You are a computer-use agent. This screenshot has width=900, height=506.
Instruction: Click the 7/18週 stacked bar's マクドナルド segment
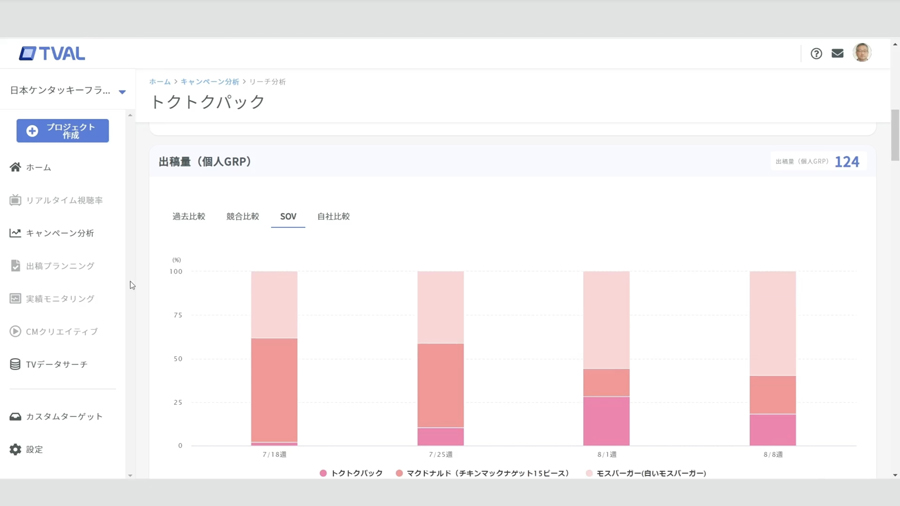[274, 390]
